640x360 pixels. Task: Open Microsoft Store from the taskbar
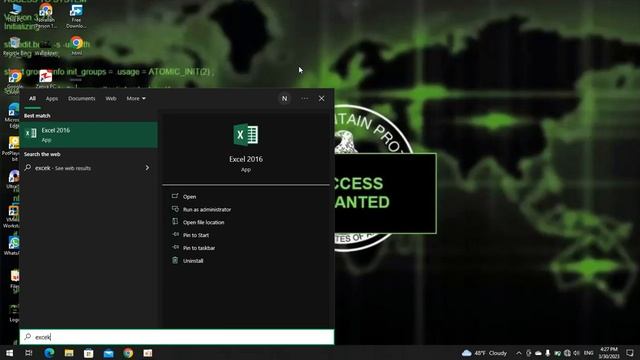click(89, 353)
